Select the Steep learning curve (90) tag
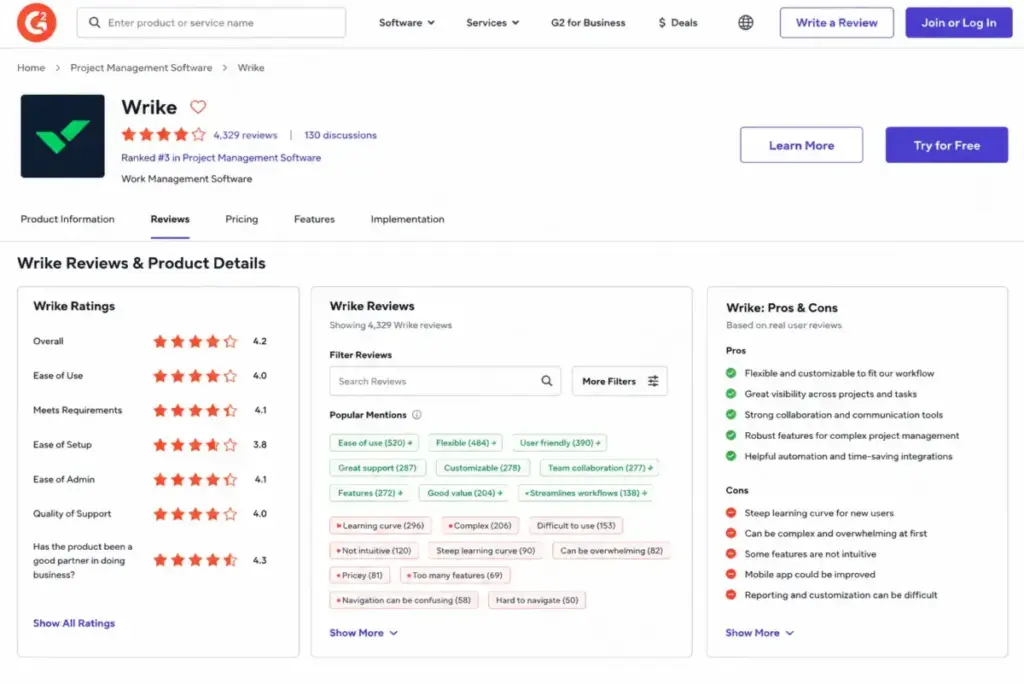Image resolution: width=1024 pixels, height=684 pixels. click(x=485, y=551)
